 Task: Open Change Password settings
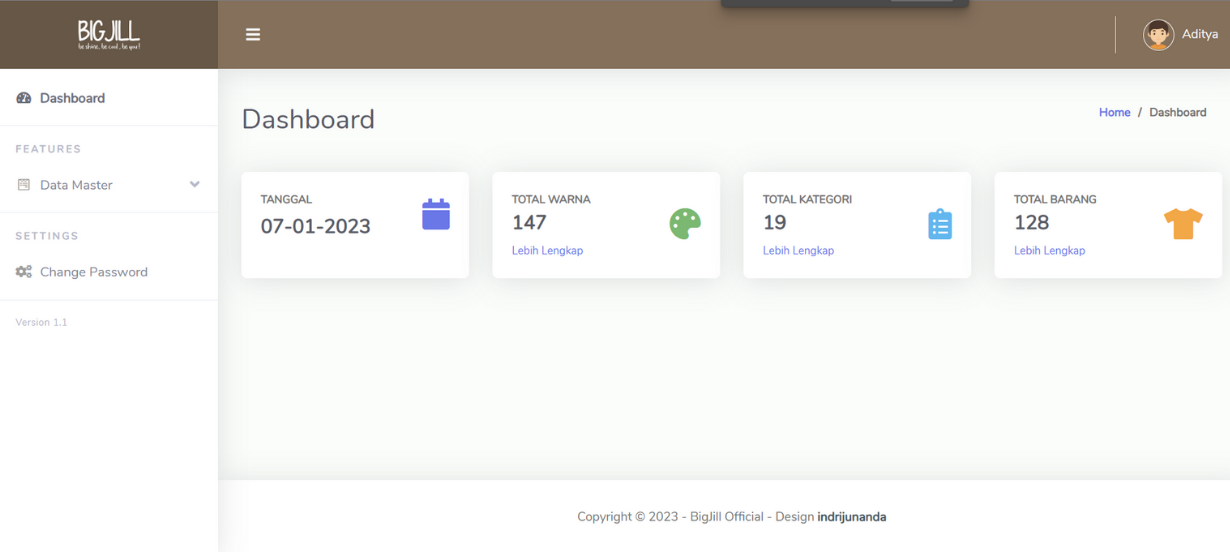point(93,272)
